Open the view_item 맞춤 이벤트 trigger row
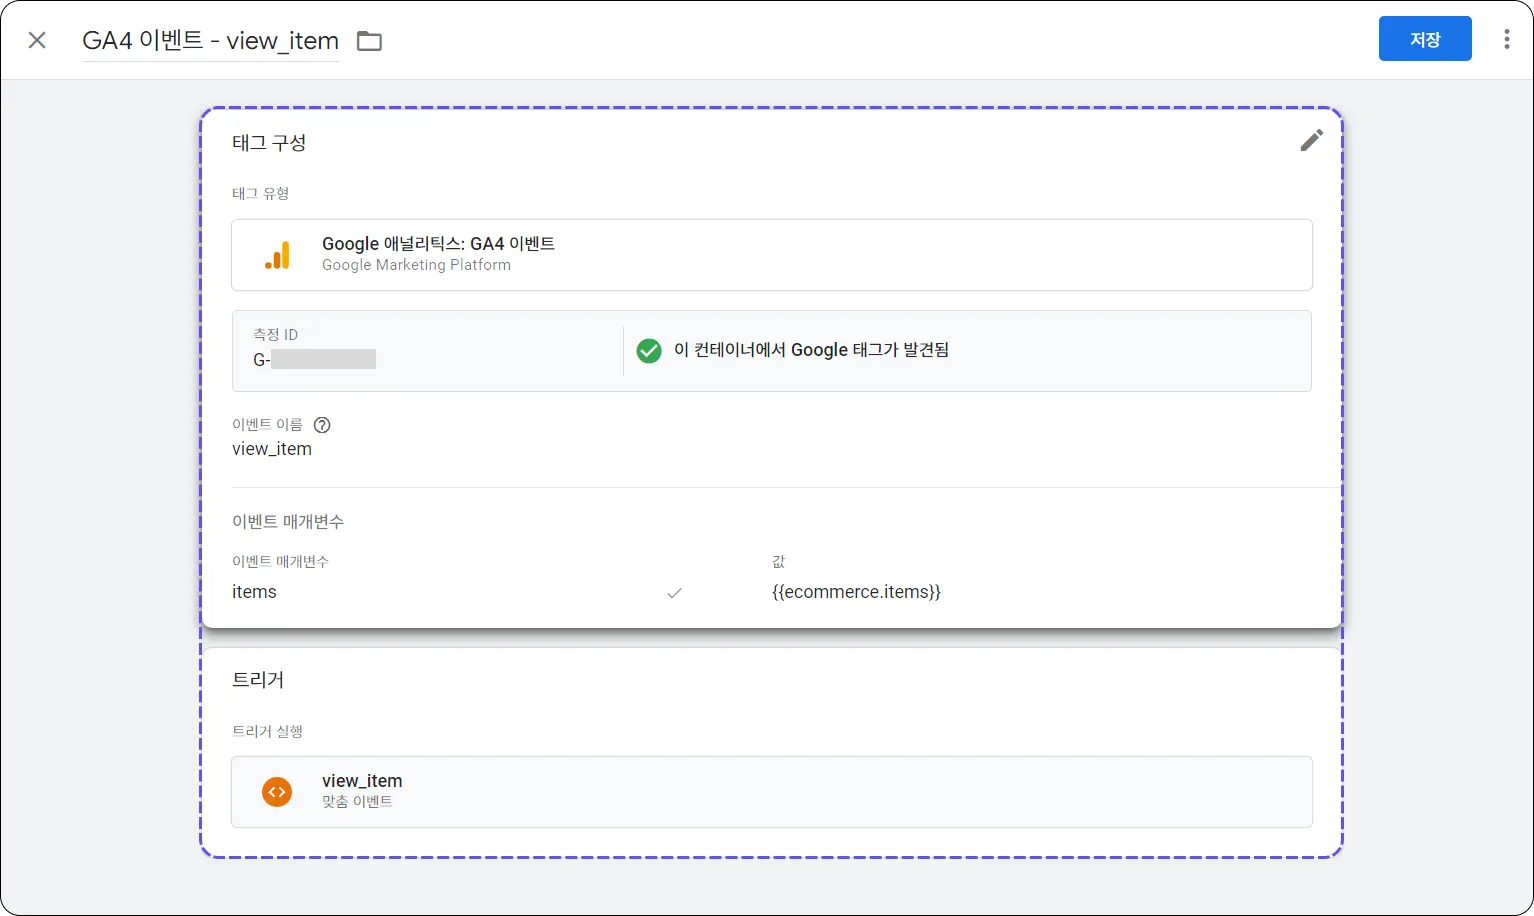This screenshot has height=916, width=1534. click(771, 792)
